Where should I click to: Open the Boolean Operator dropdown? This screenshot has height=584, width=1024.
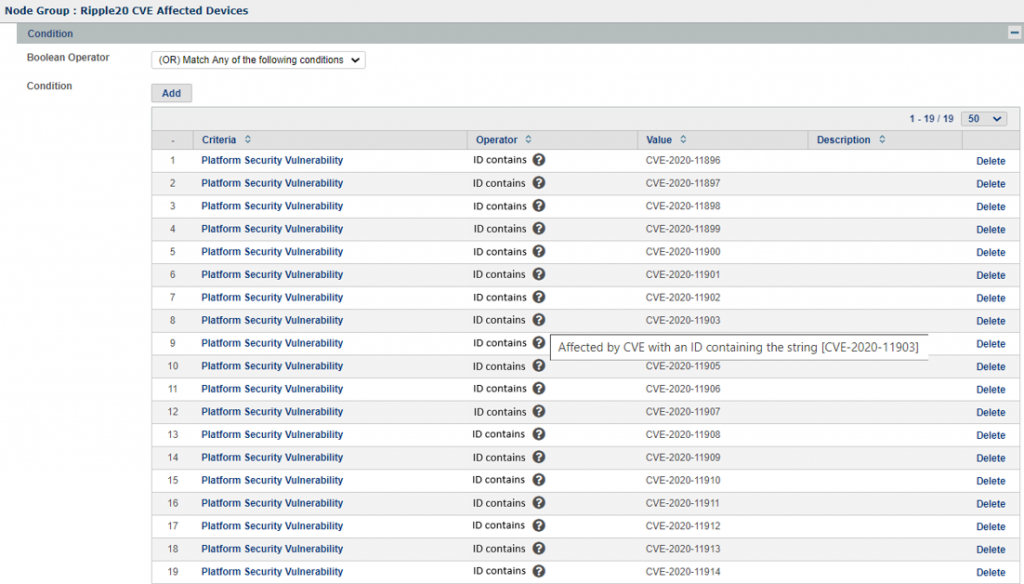(x=258, y=60)
